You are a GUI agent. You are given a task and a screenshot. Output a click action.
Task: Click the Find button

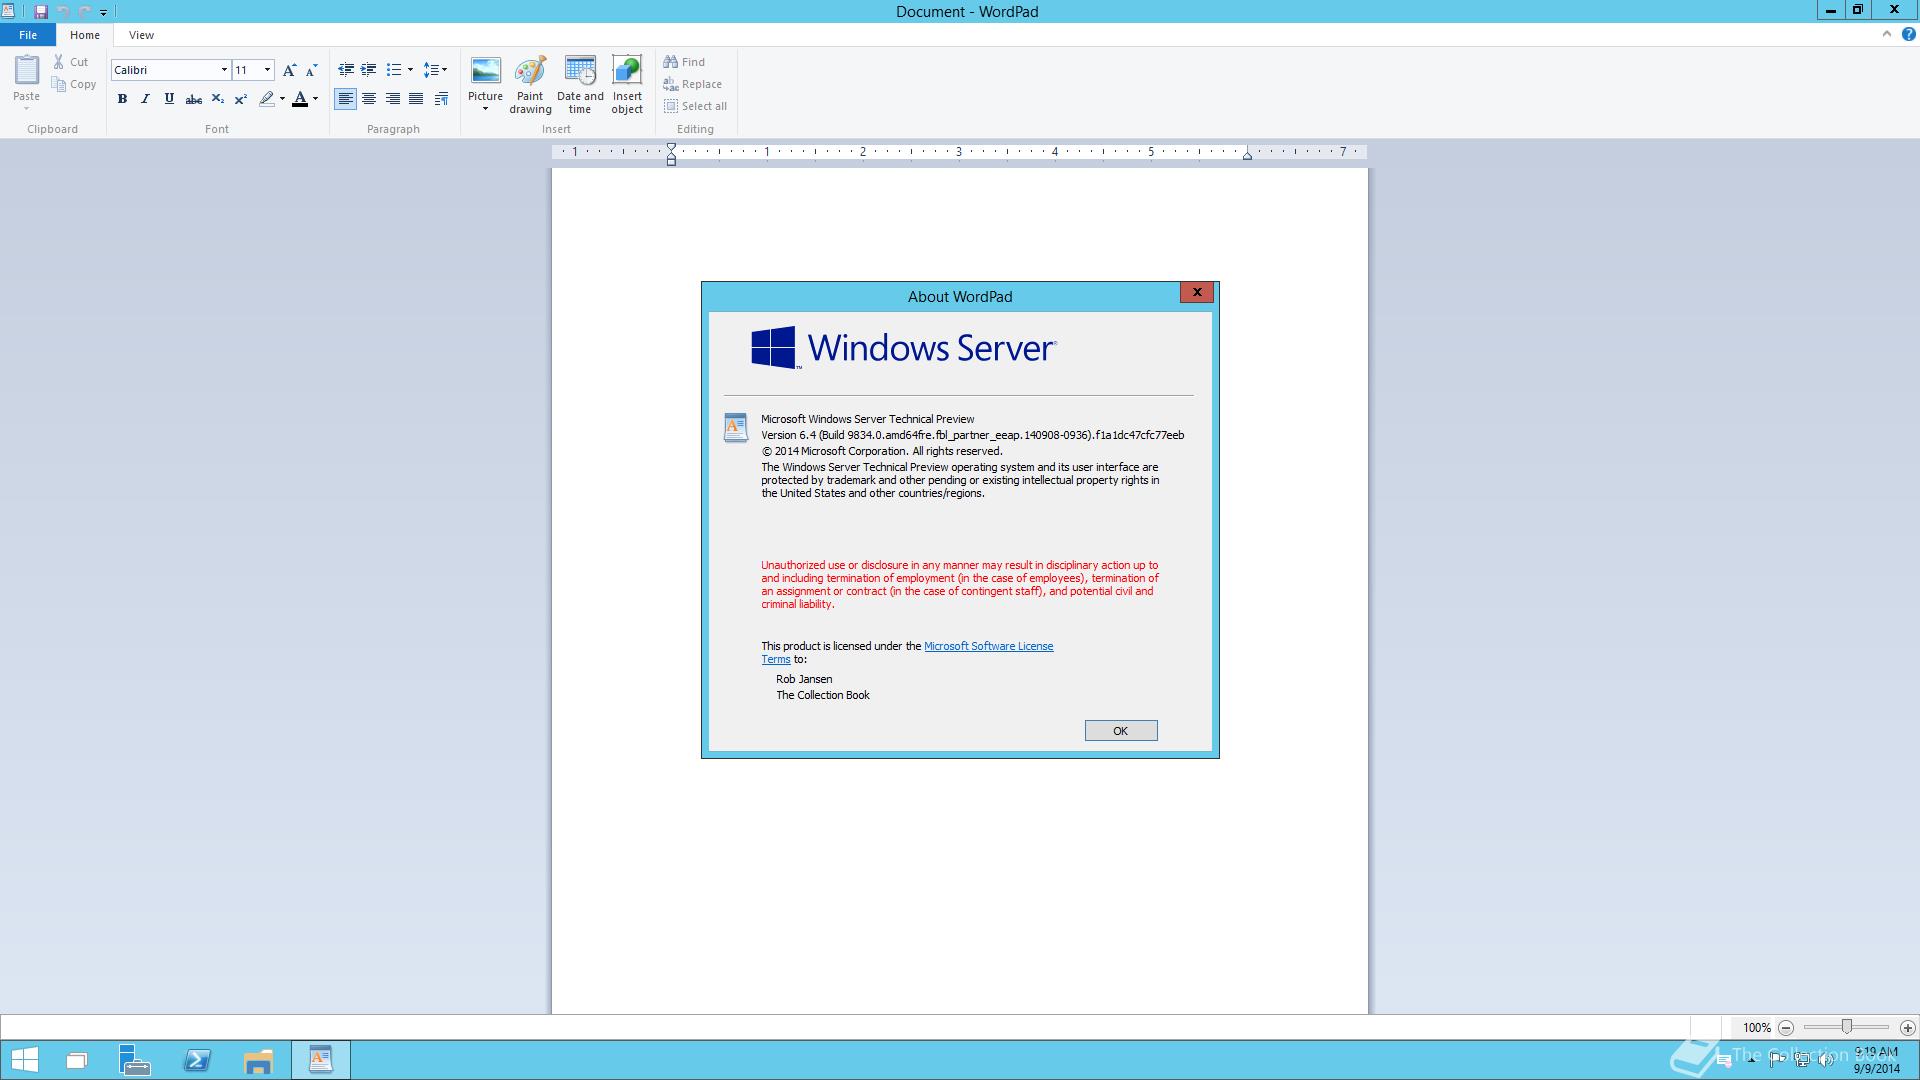684,62
